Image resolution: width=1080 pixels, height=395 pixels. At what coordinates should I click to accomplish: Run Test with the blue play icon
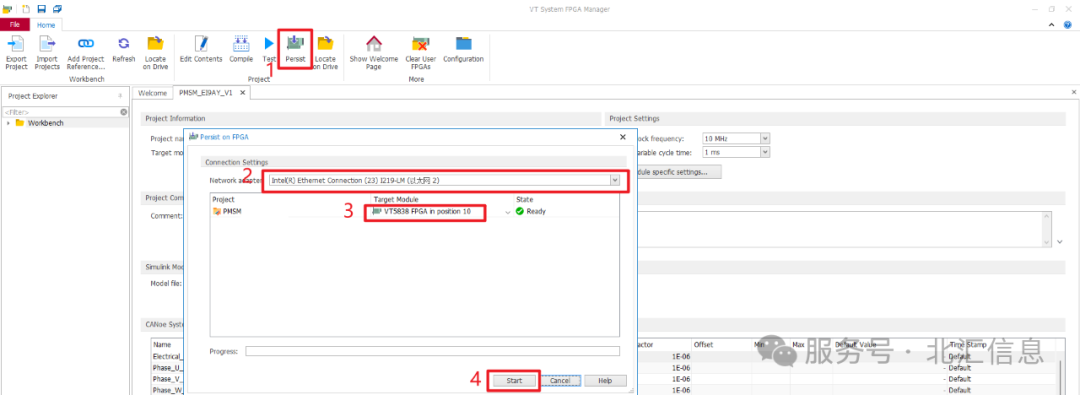pos(269,50)
